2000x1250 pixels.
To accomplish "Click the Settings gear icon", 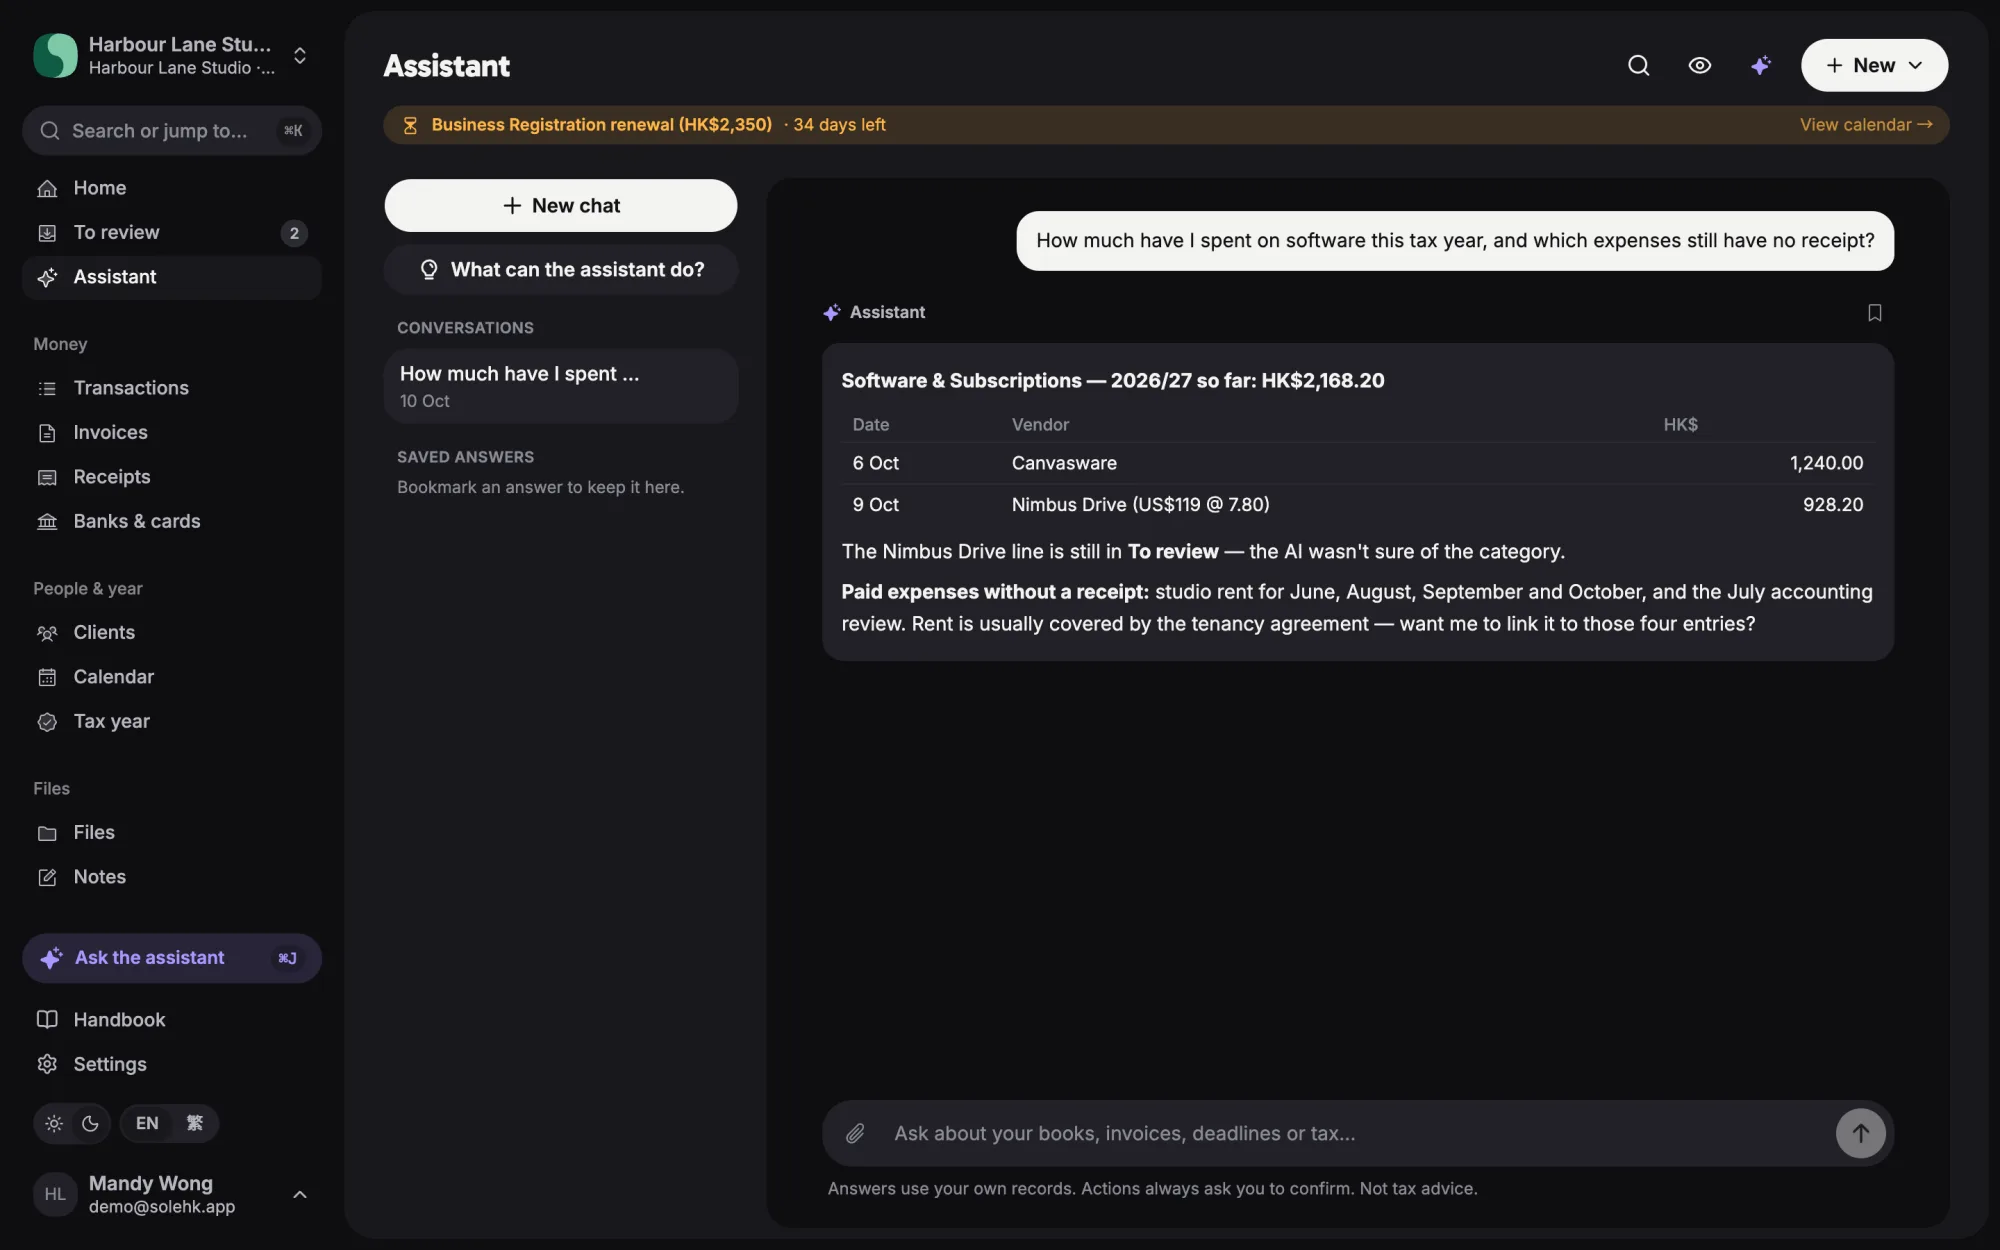I will pyautogui.click(x=47, y=1064).
